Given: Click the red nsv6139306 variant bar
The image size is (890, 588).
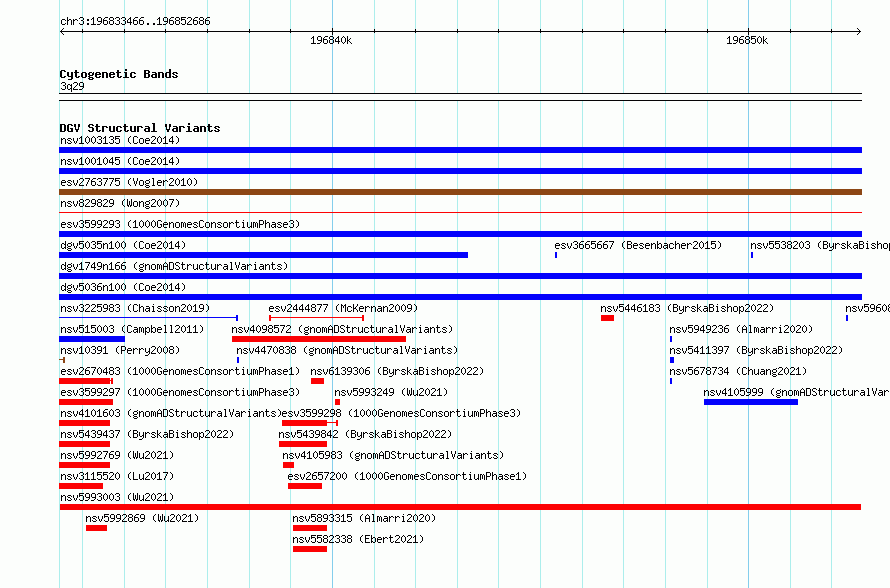Looking at the screenshot, I should pos(317,381).
